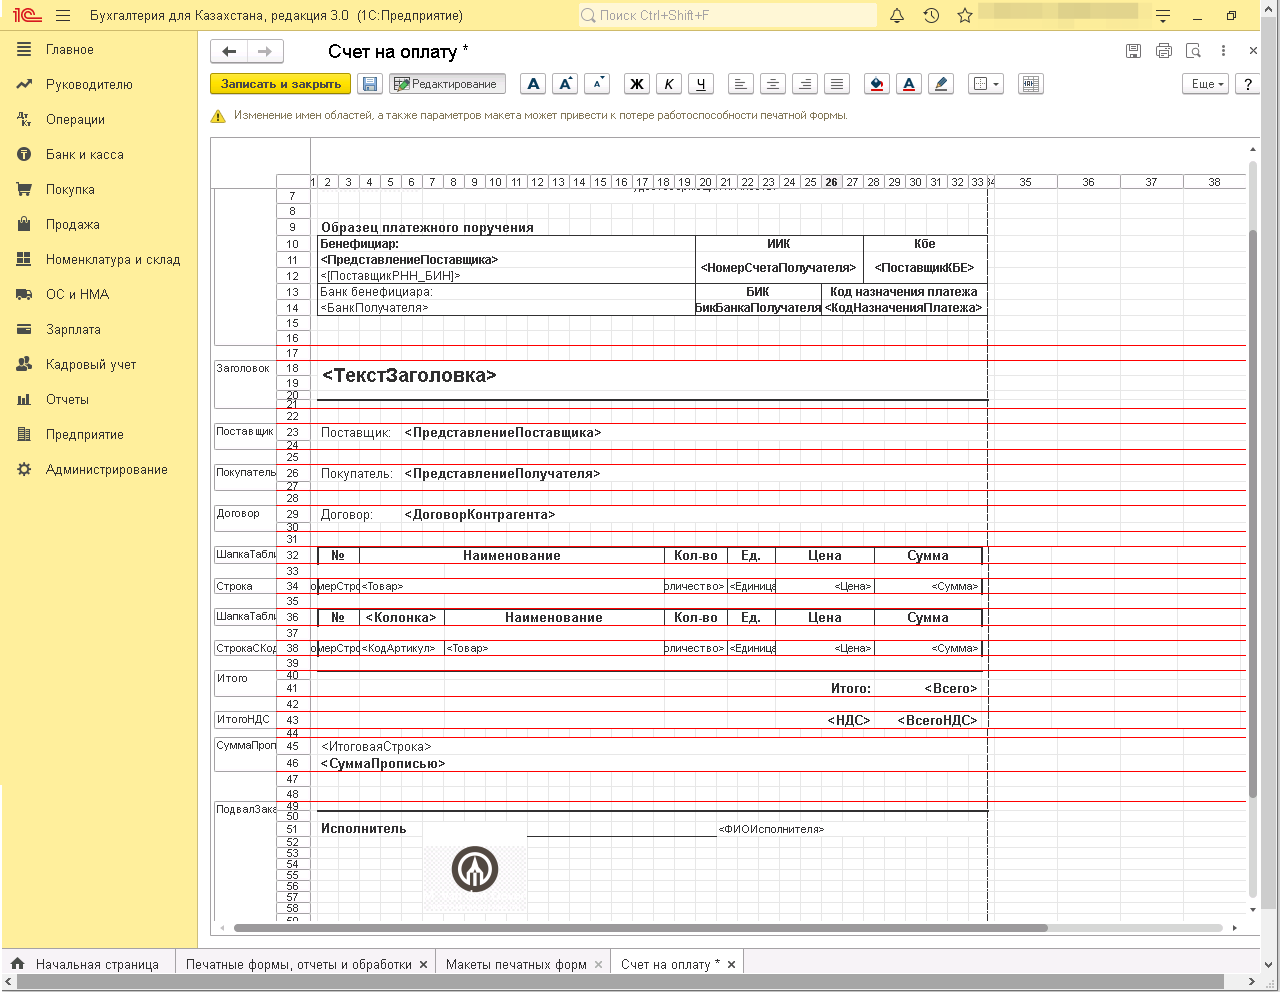Toggle italic formatting (К)
This screenshot has width=1280, height=992.
[x=668, y=84]
